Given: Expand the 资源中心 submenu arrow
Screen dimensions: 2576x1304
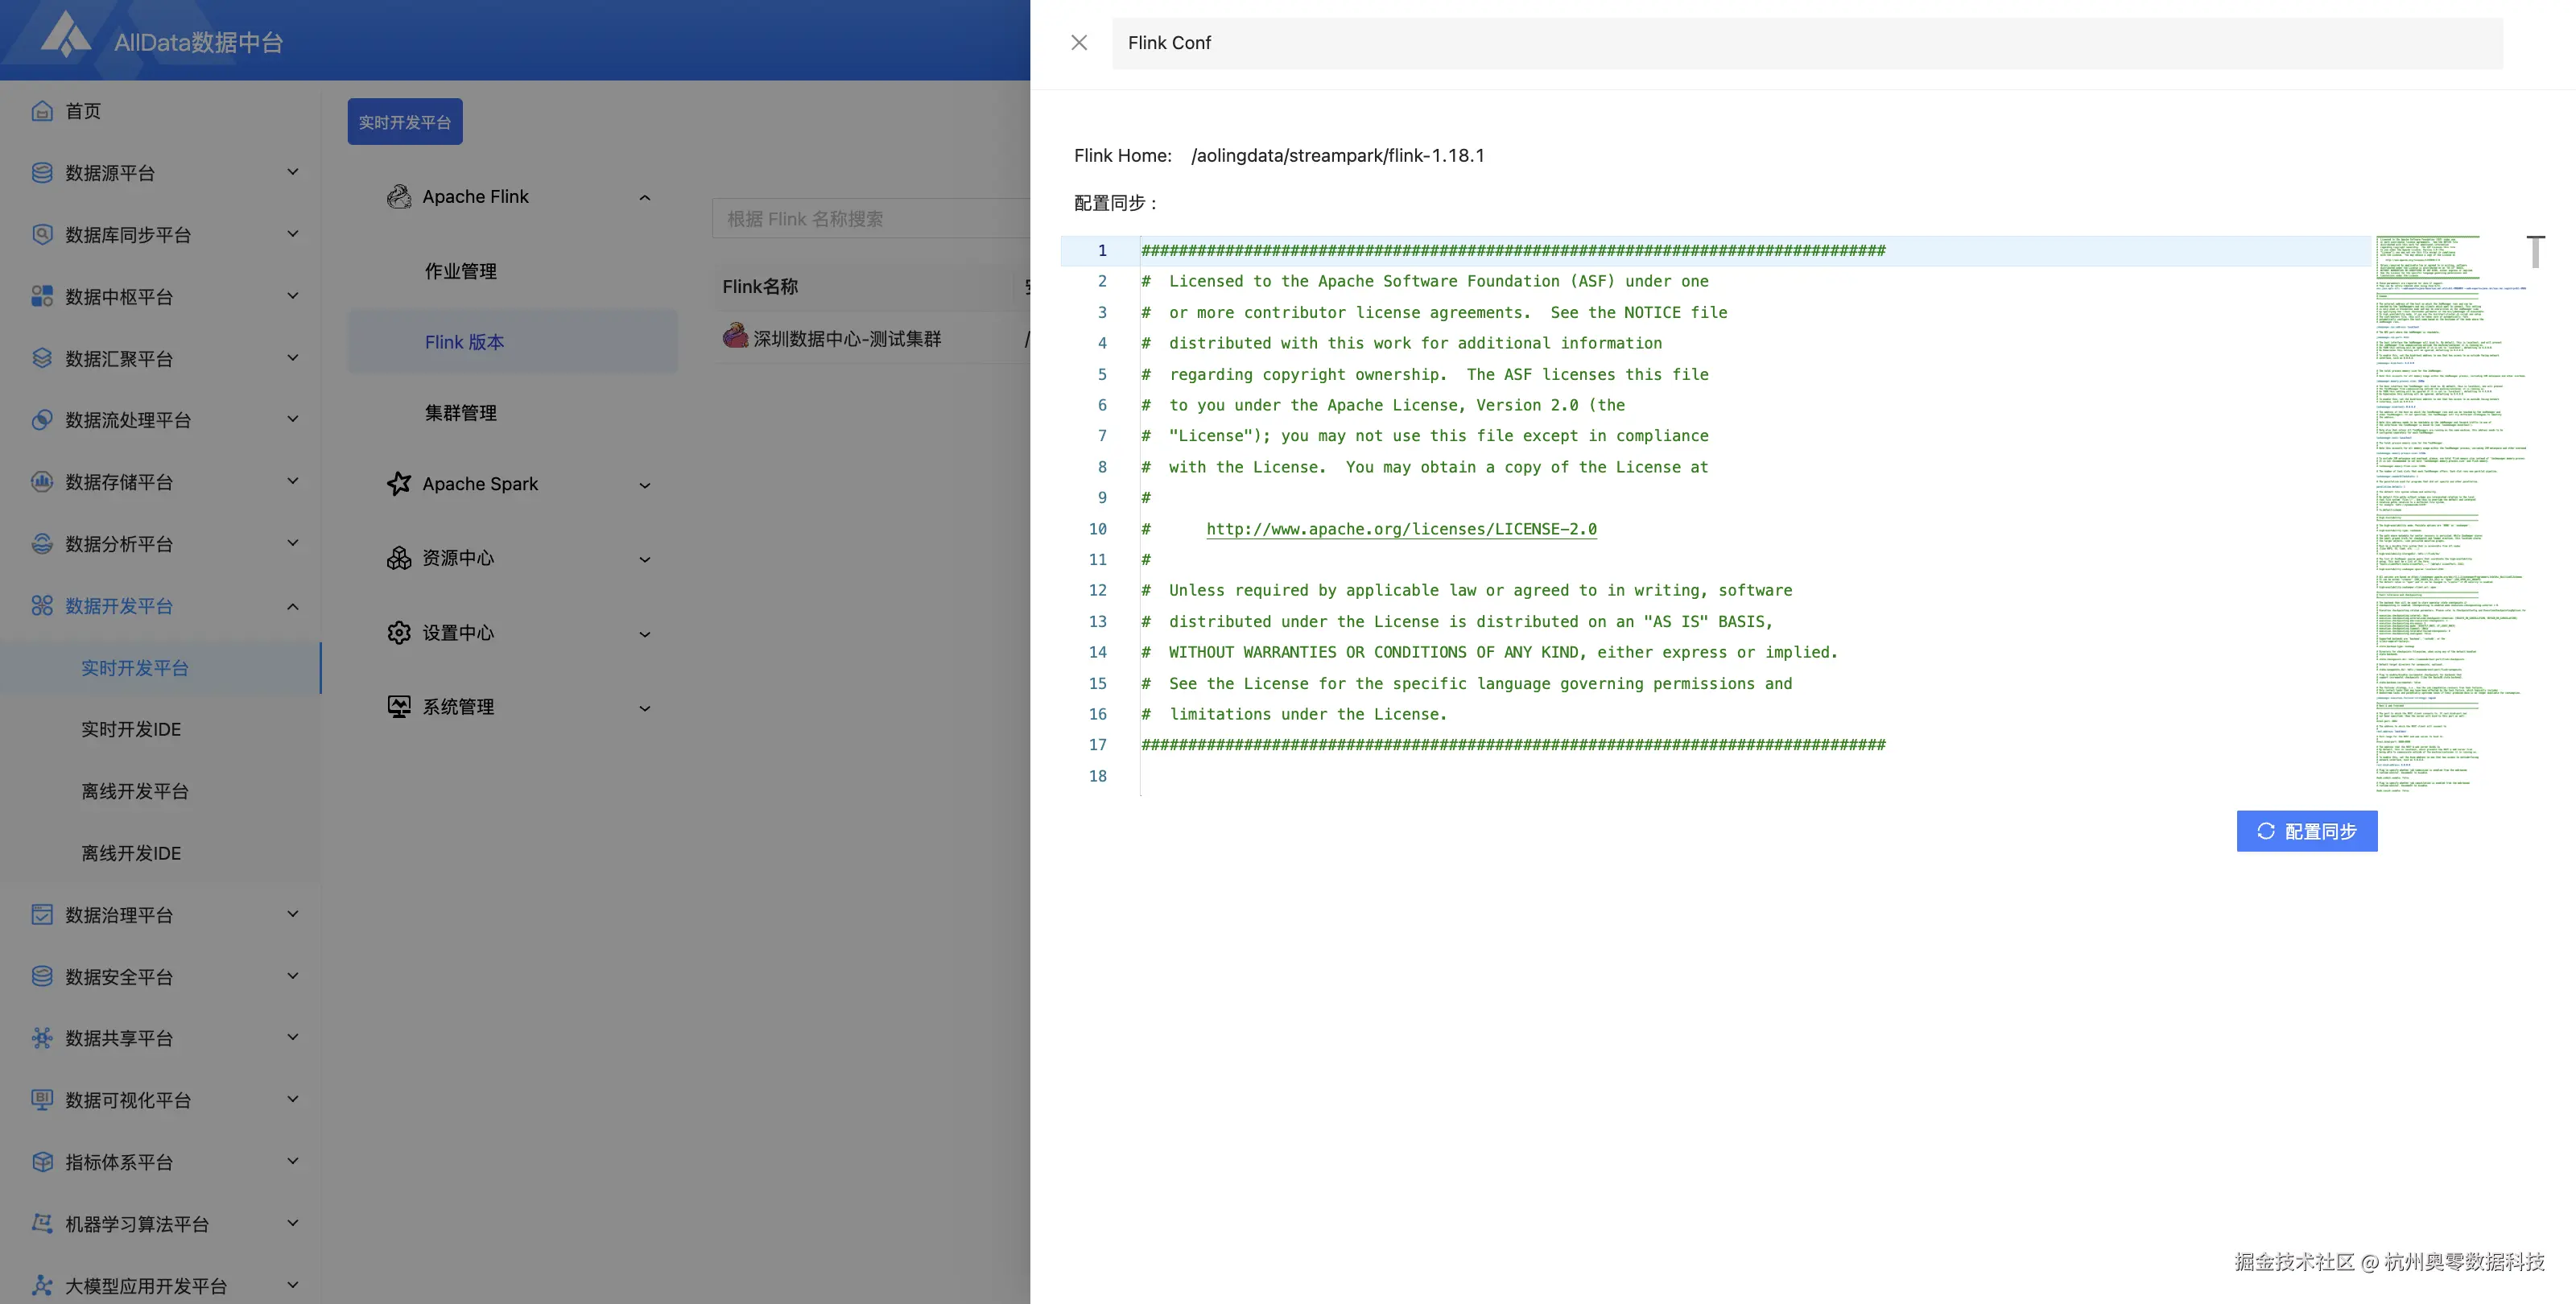Looking at the screenshot, I should (645, 560).
